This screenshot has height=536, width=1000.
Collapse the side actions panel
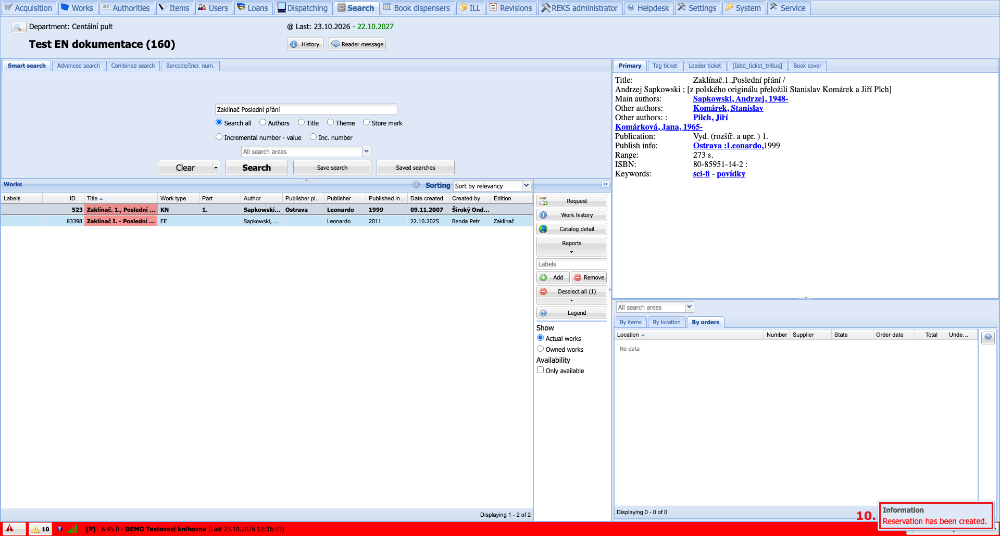pos(605,185)
